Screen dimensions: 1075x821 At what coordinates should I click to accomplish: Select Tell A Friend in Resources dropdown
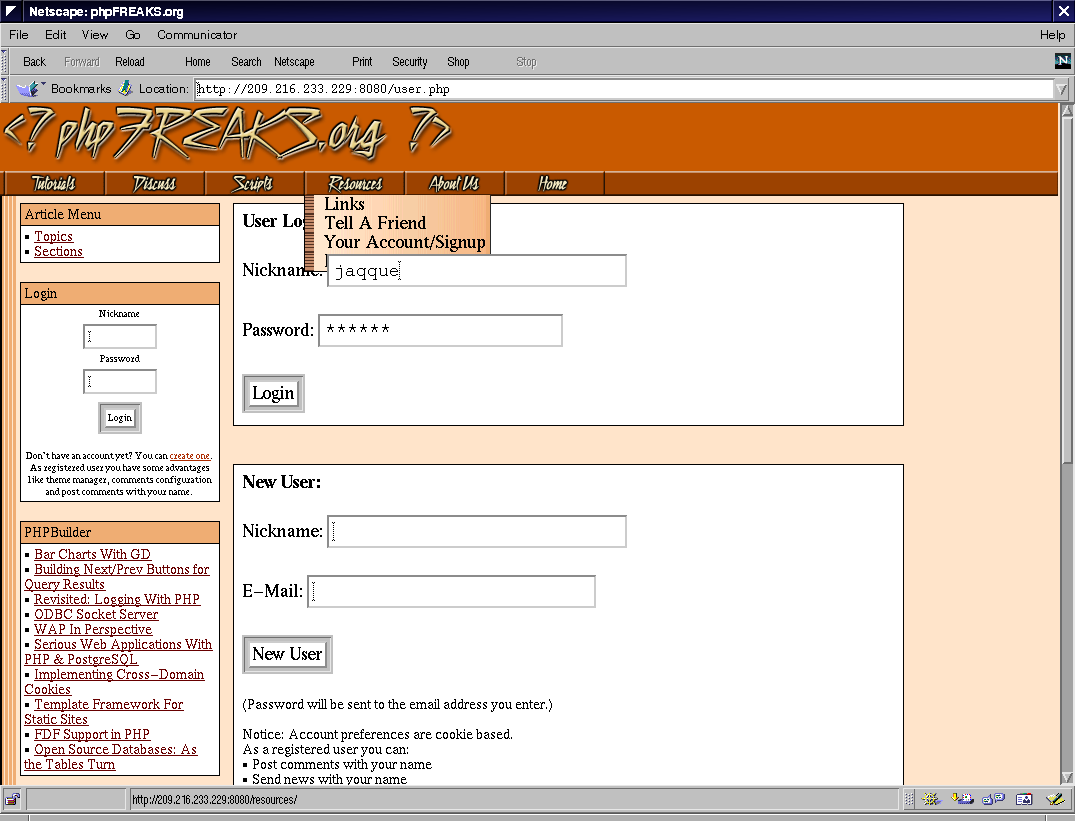tap(375, 223)
